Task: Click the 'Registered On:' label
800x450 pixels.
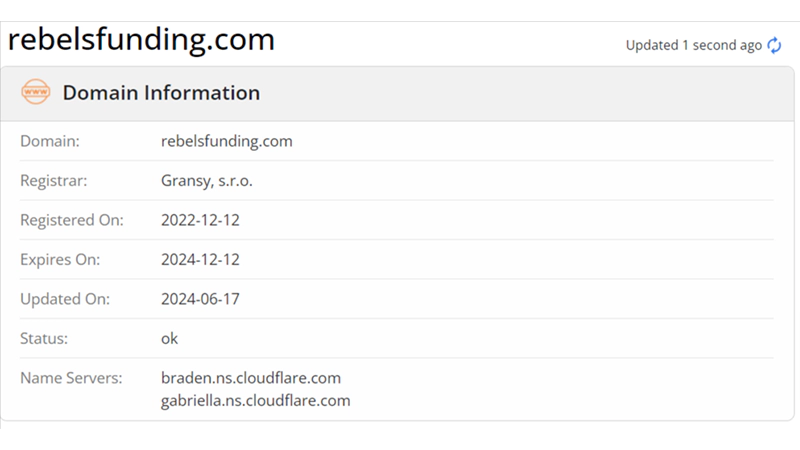Action: coord(72,220)
